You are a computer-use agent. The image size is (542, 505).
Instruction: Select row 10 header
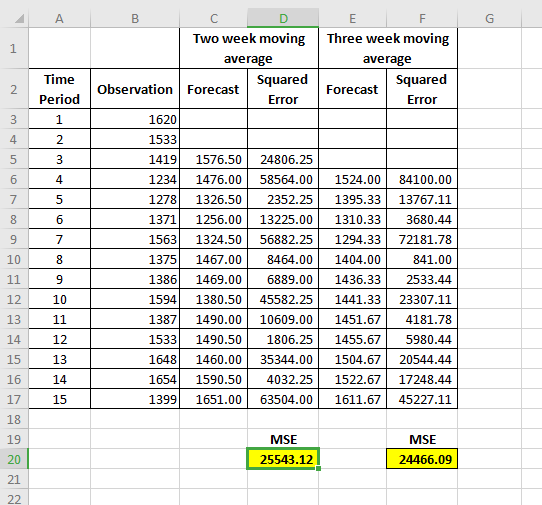(14, 259)
